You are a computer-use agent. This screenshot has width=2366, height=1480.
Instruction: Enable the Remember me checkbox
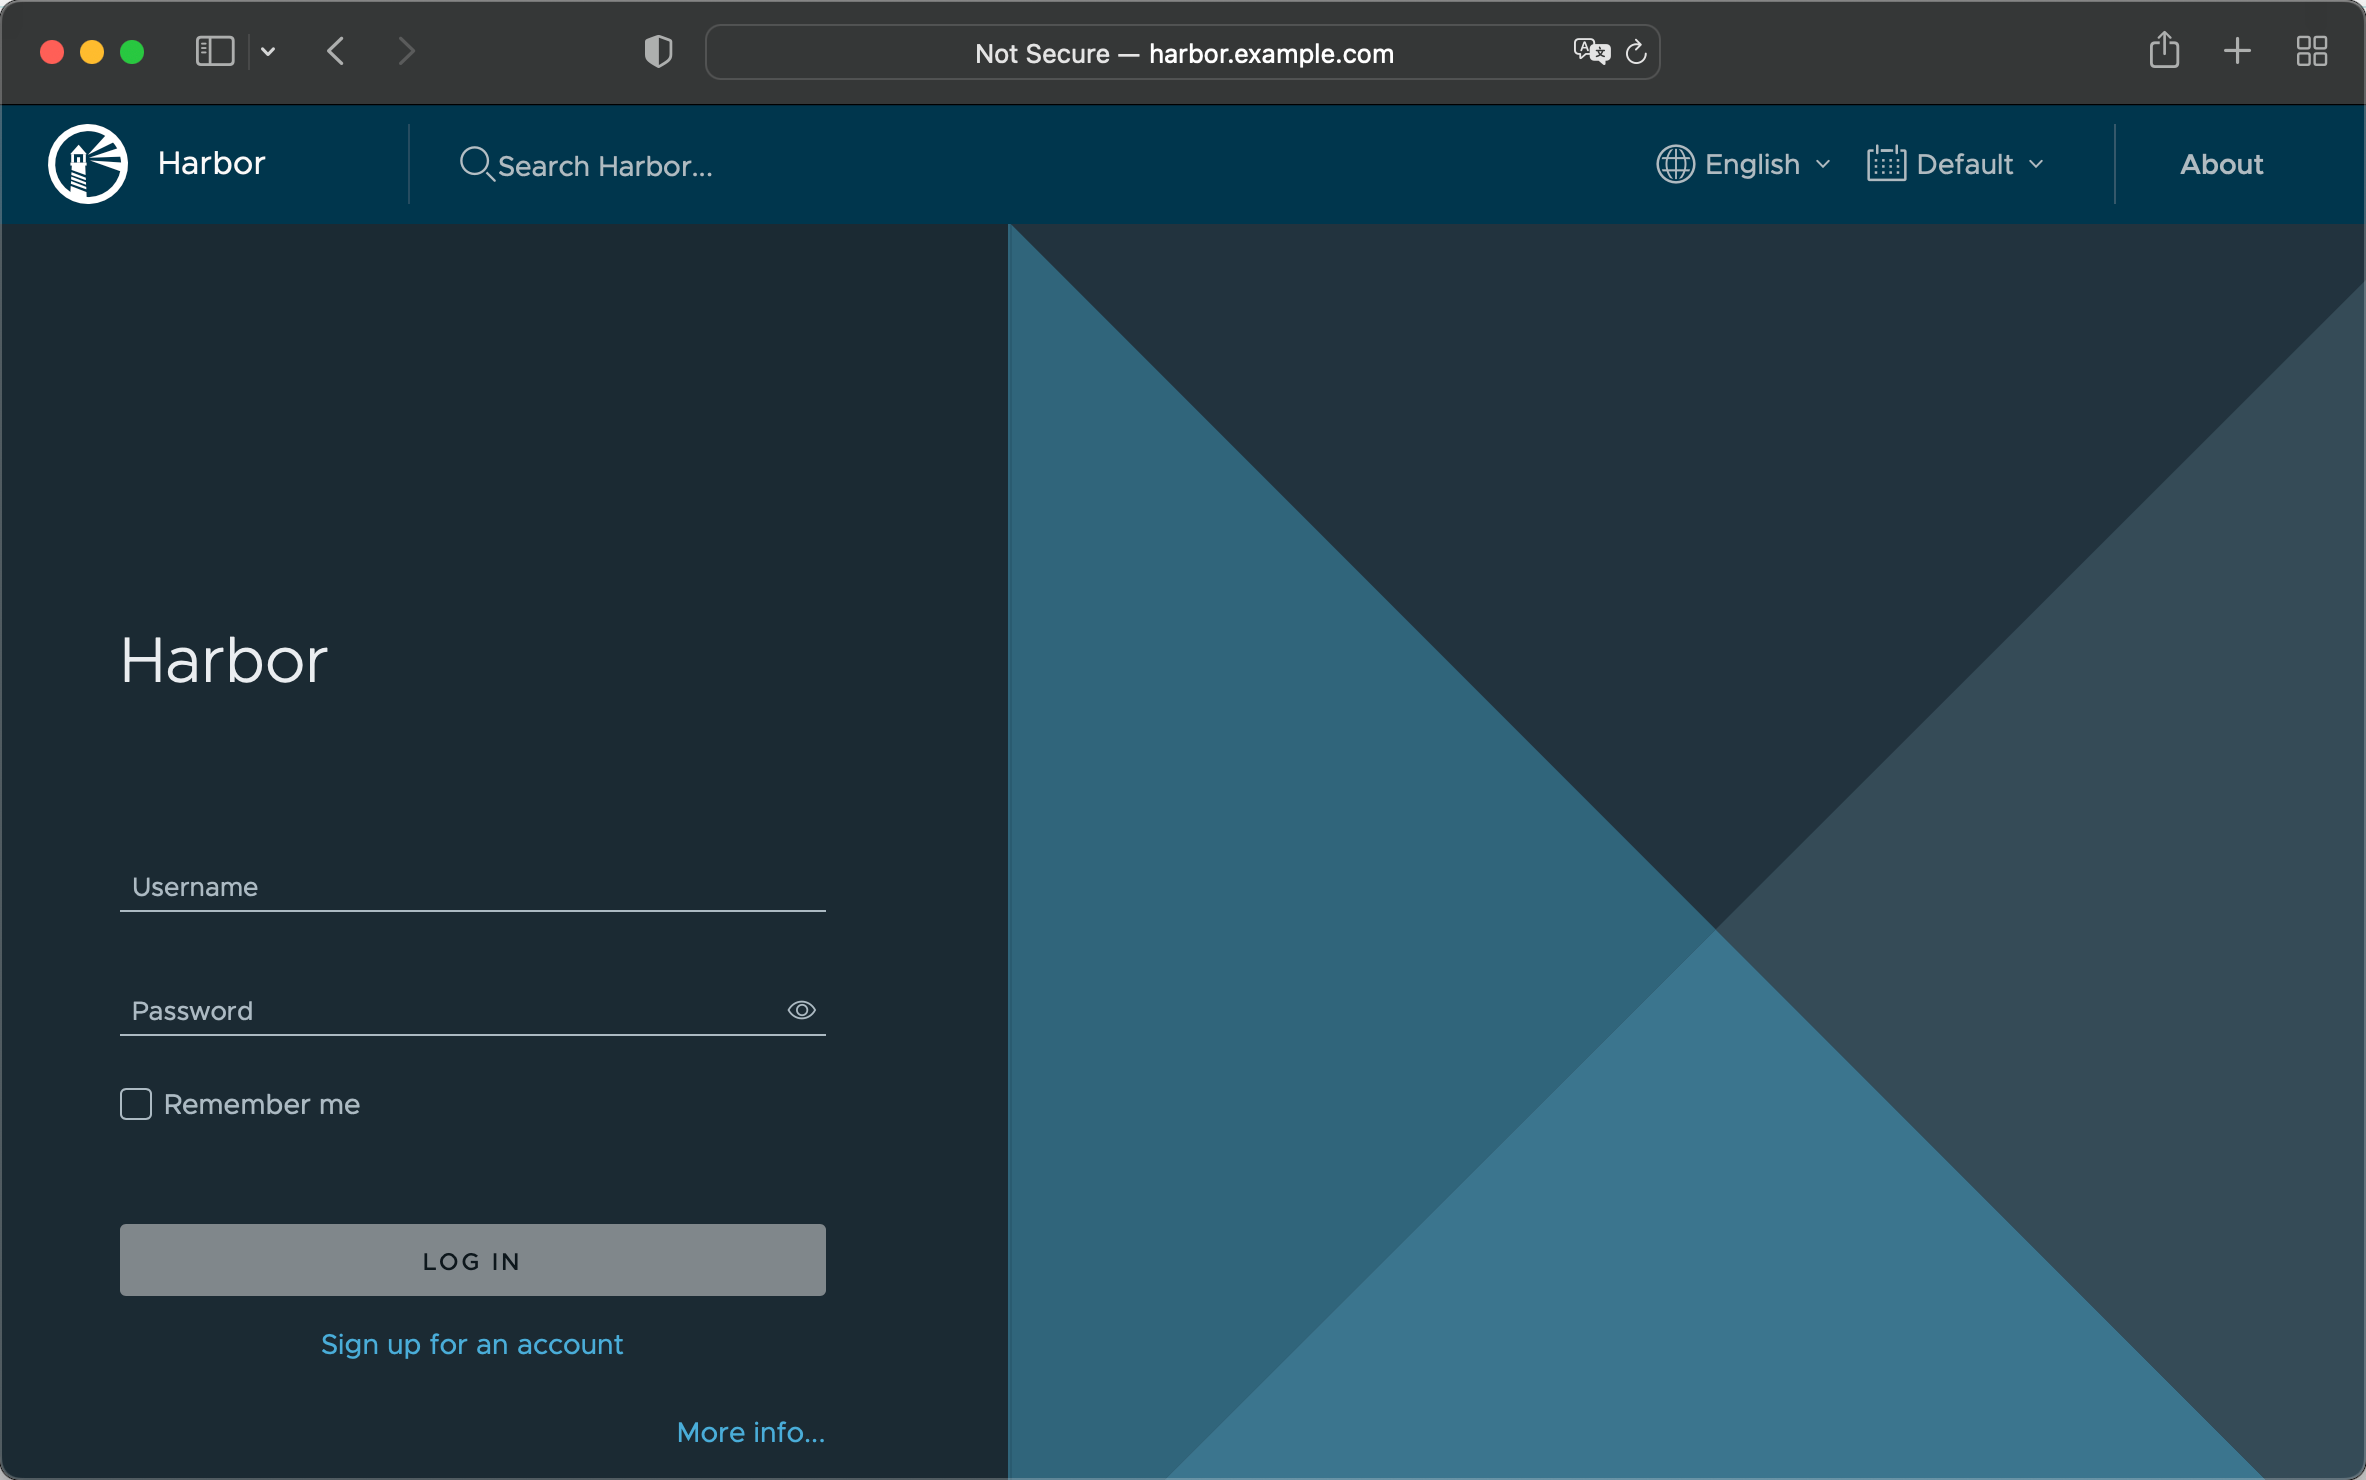coord(135,1105)
